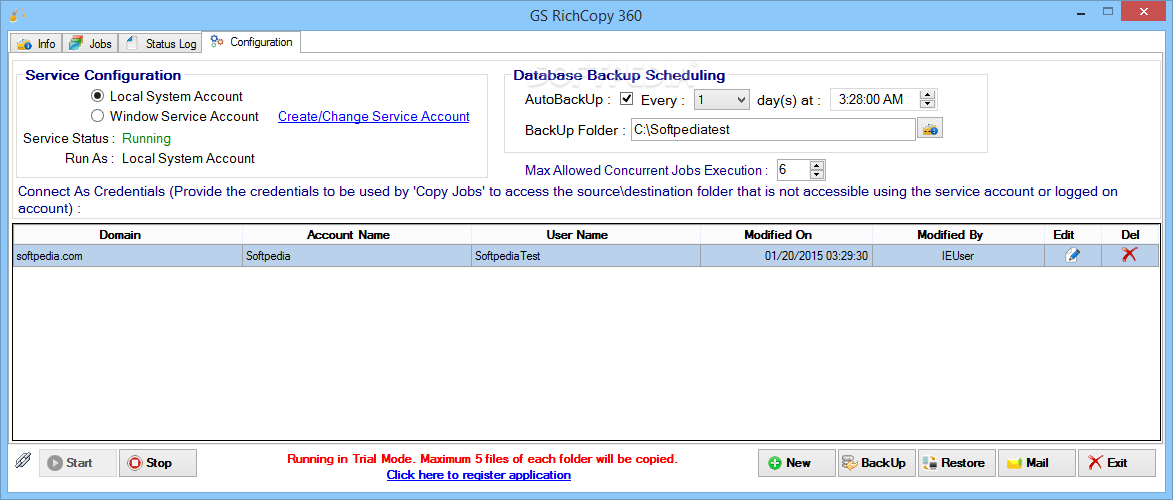Toggle the AutoBackUp checkbox
The height and width of the screenshot is (500, 1173).
coord(627,99)
